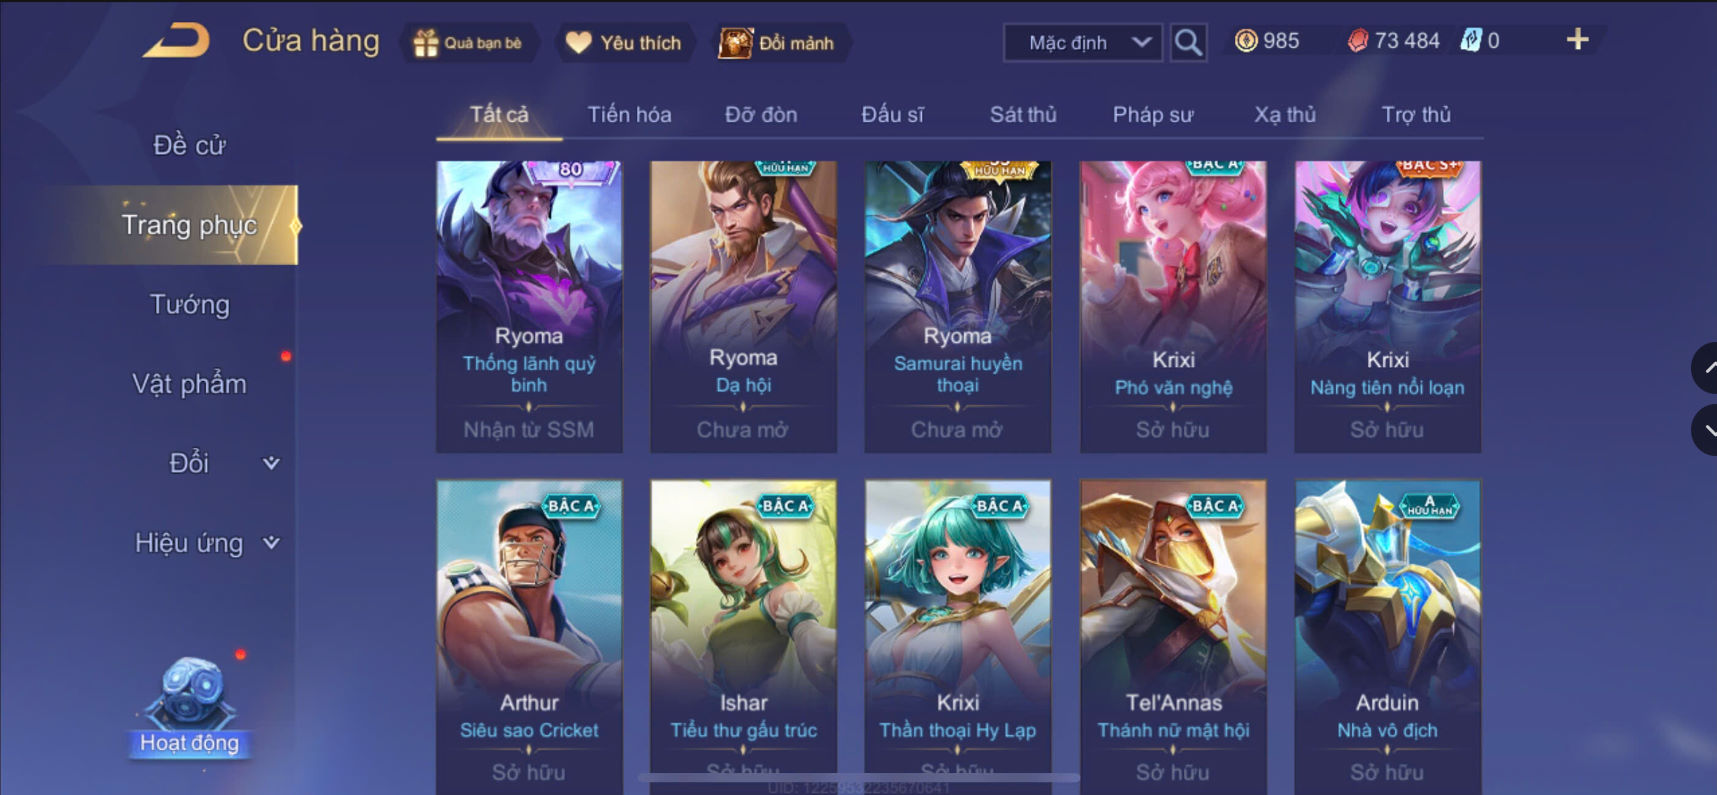Select Vật phẩm in the left sidebar
This screenshot has width=1717, height=795.
coord(189,384)
